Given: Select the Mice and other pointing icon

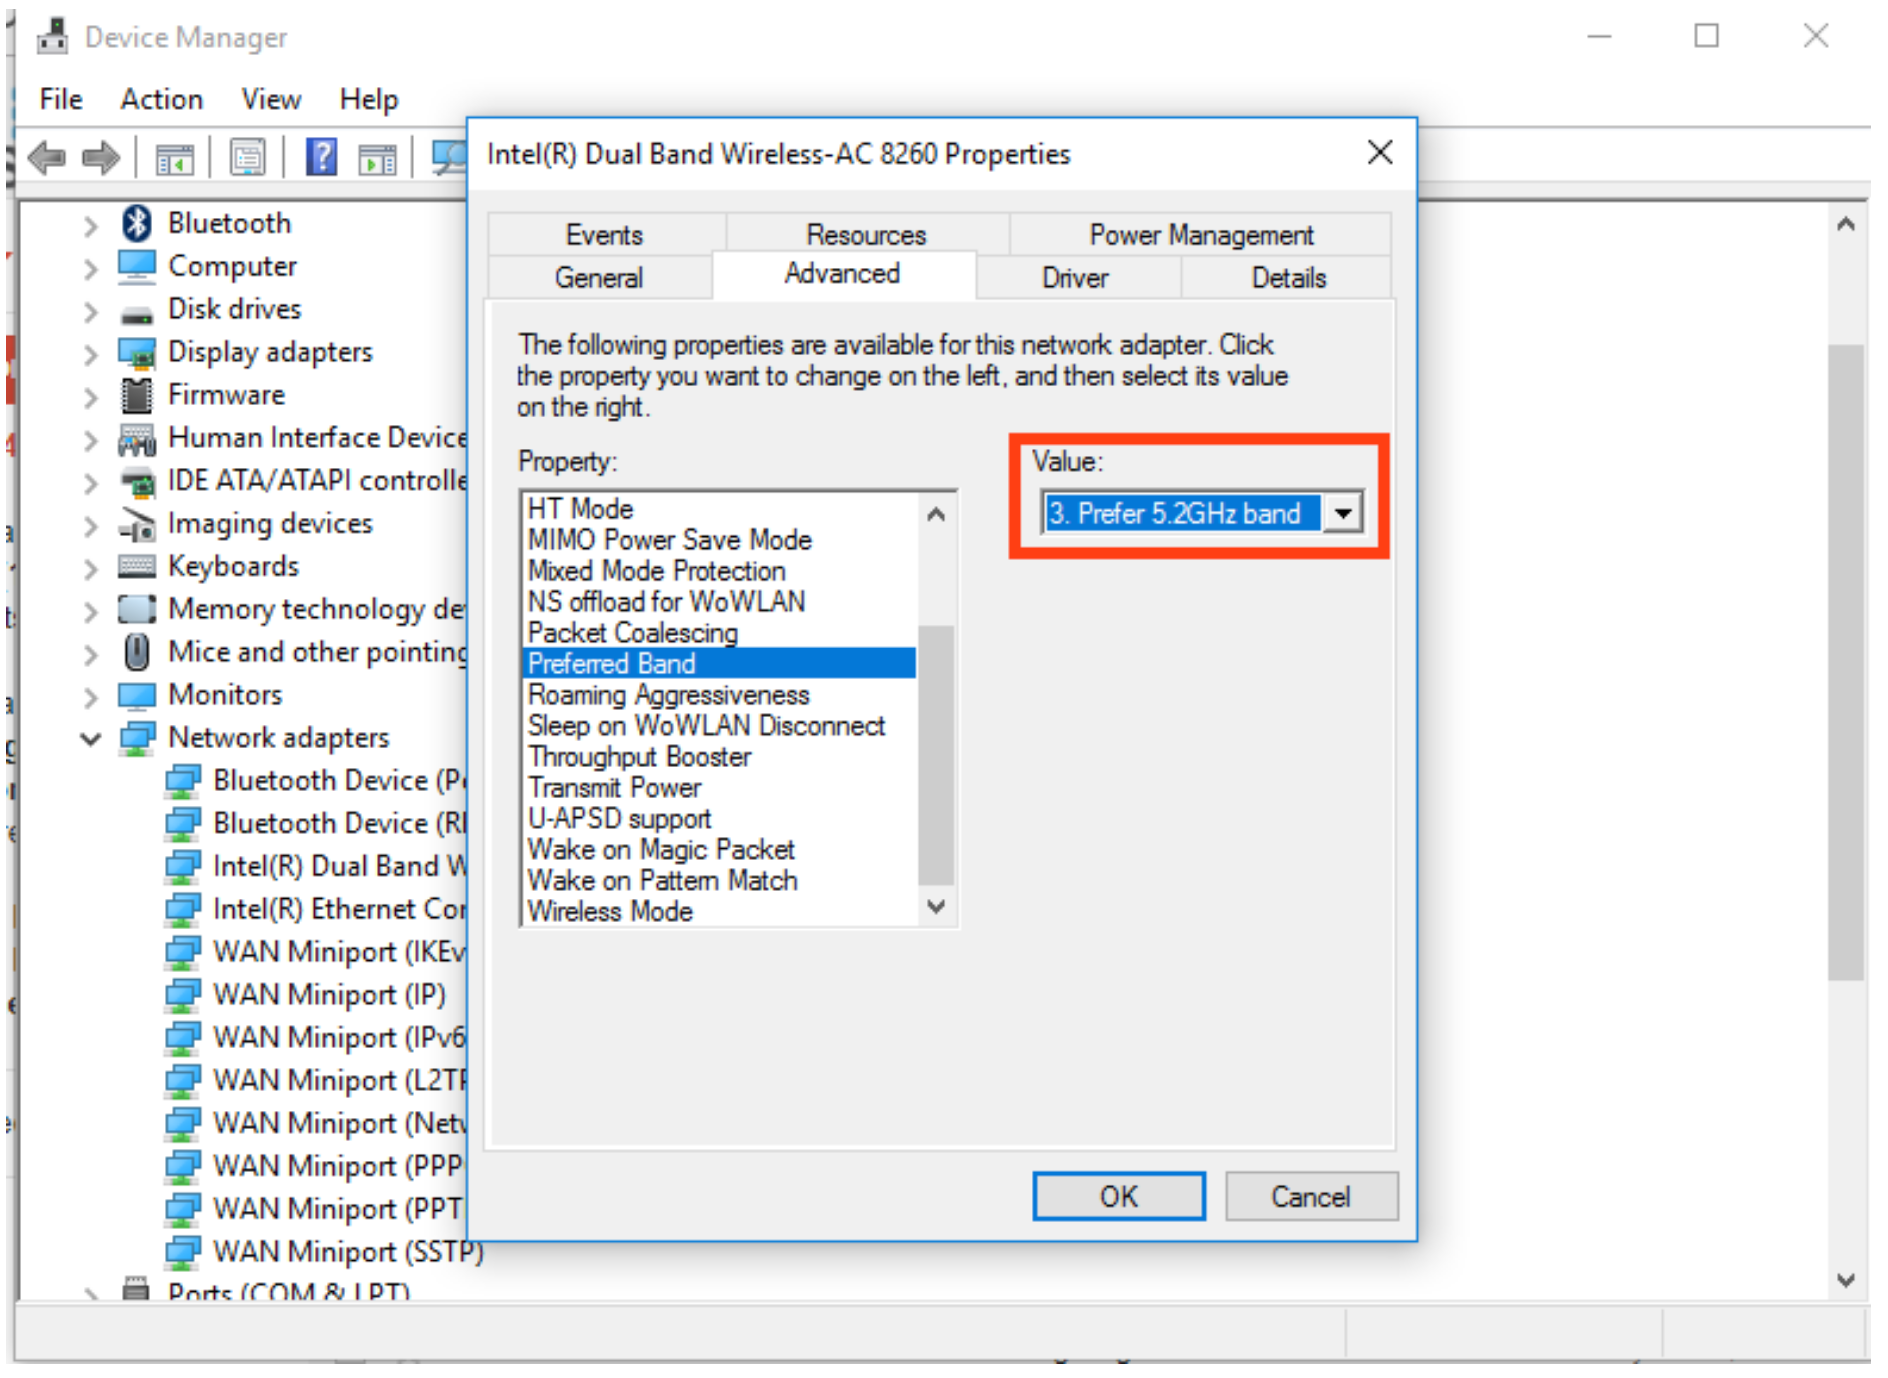Looking at the screenshot, I should click(x=136, y=652).
